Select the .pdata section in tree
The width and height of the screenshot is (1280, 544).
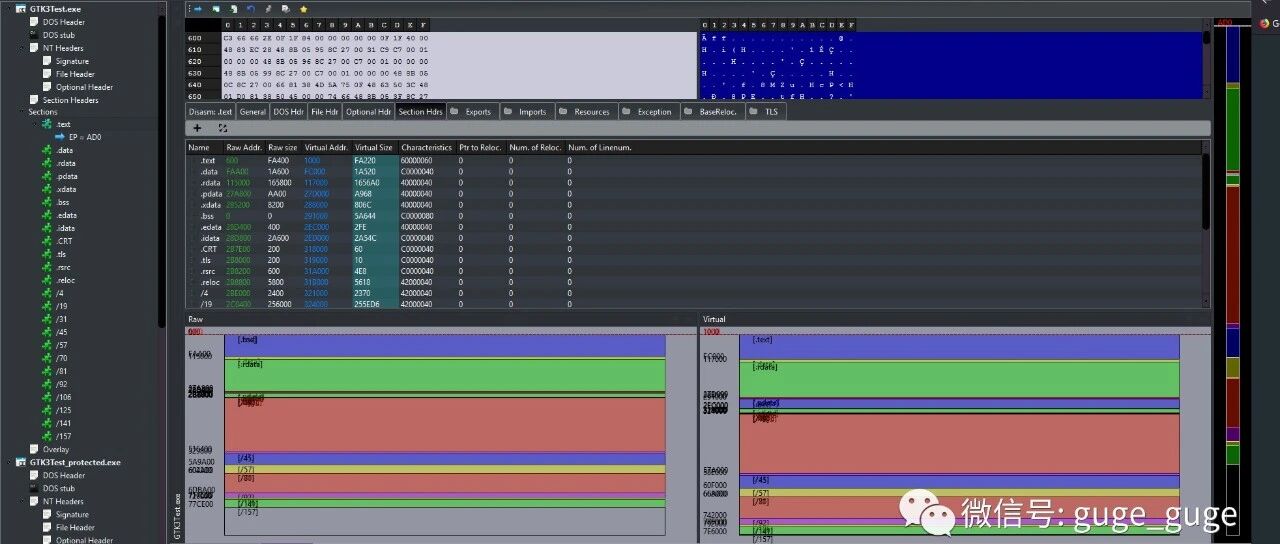(67, 176)
